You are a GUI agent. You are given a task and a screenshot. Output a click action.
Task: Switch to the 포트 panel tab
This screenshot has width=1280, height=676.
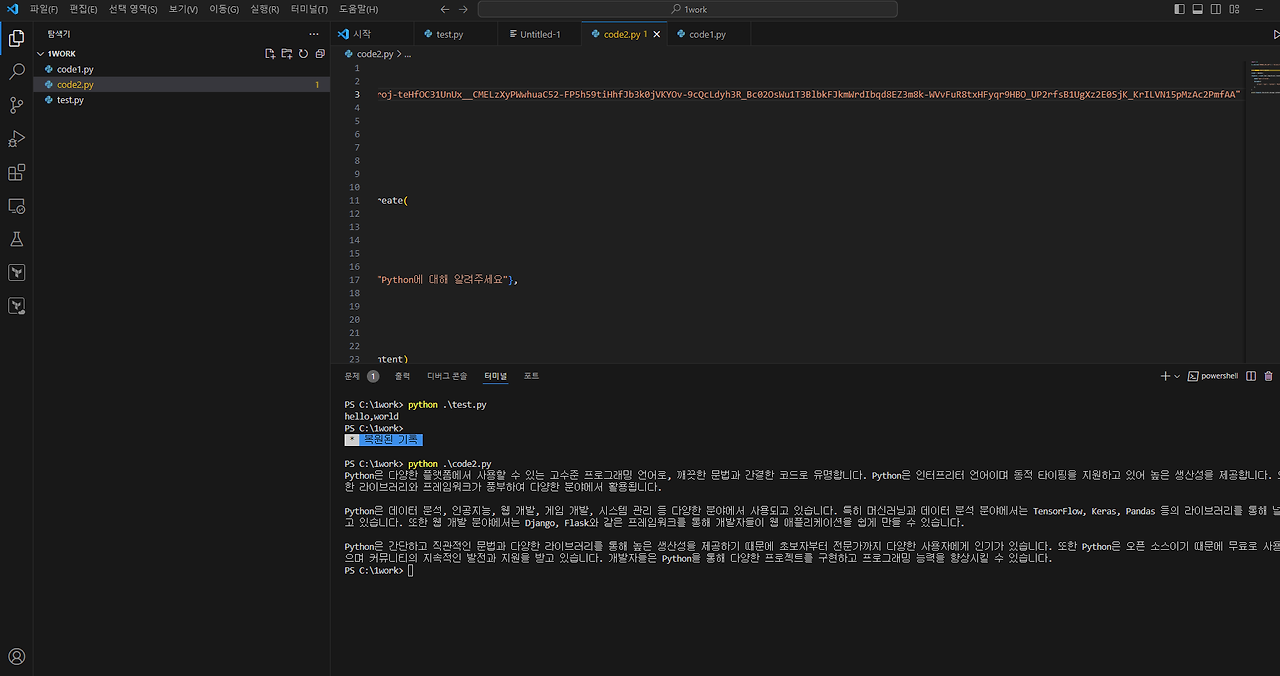click(x=531, y=376)
